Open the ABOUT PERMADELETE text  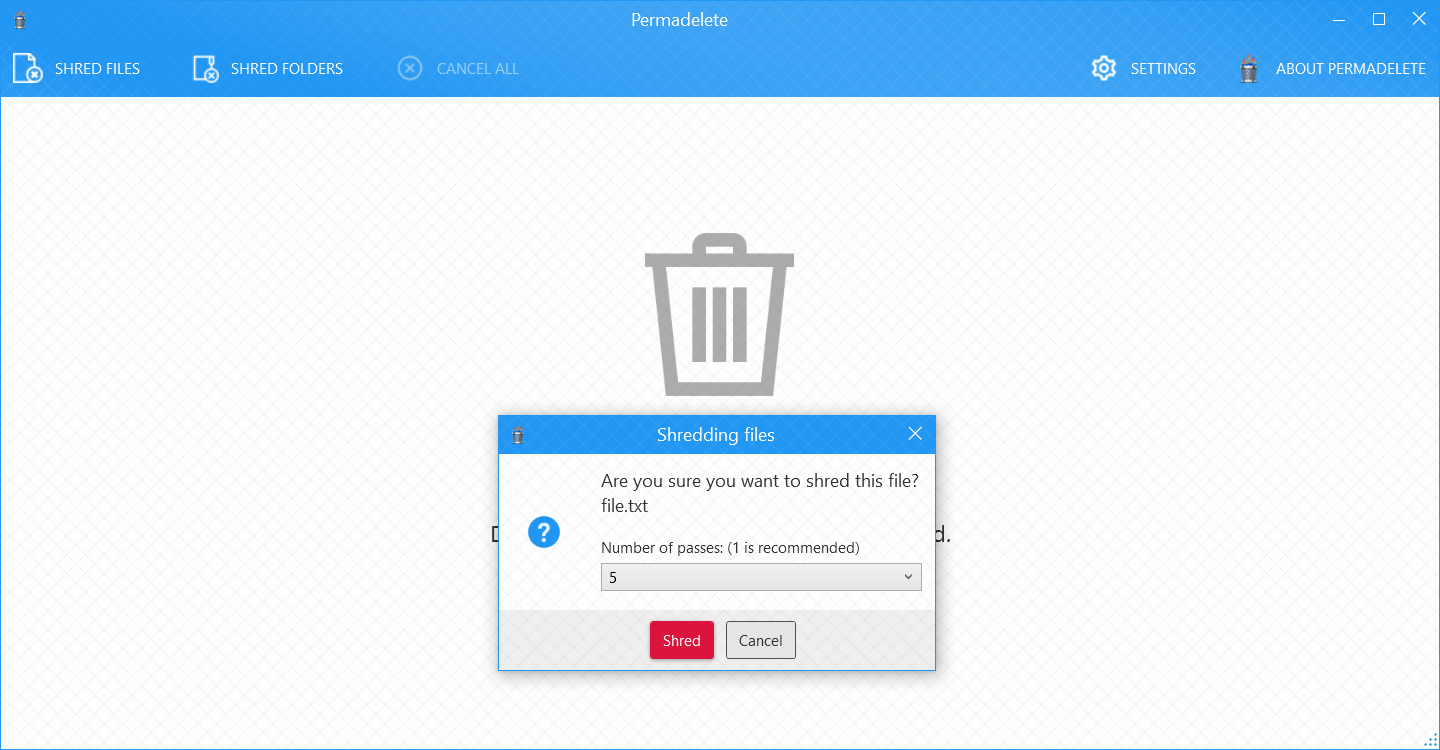pyautogui.click(x=1351, y=69)
